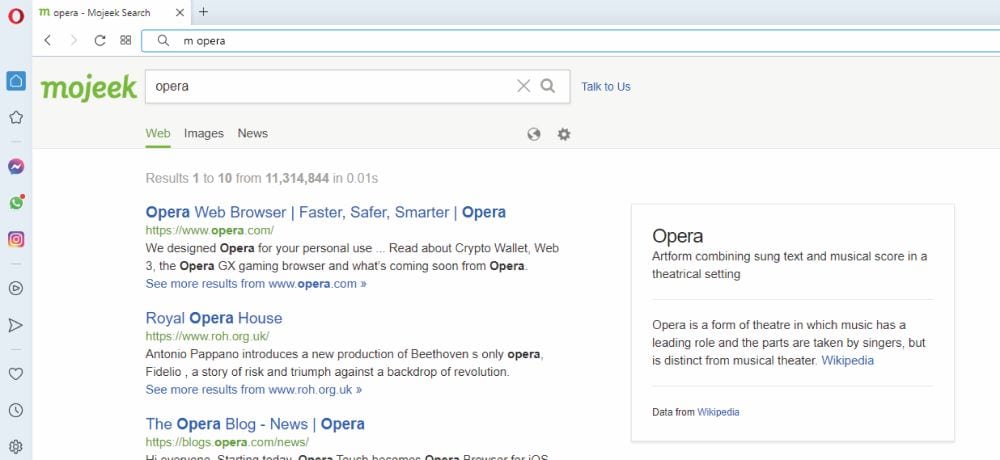See more results from www.roh.org.uk
Screen dimensions: 1000x460
point(254,389)
